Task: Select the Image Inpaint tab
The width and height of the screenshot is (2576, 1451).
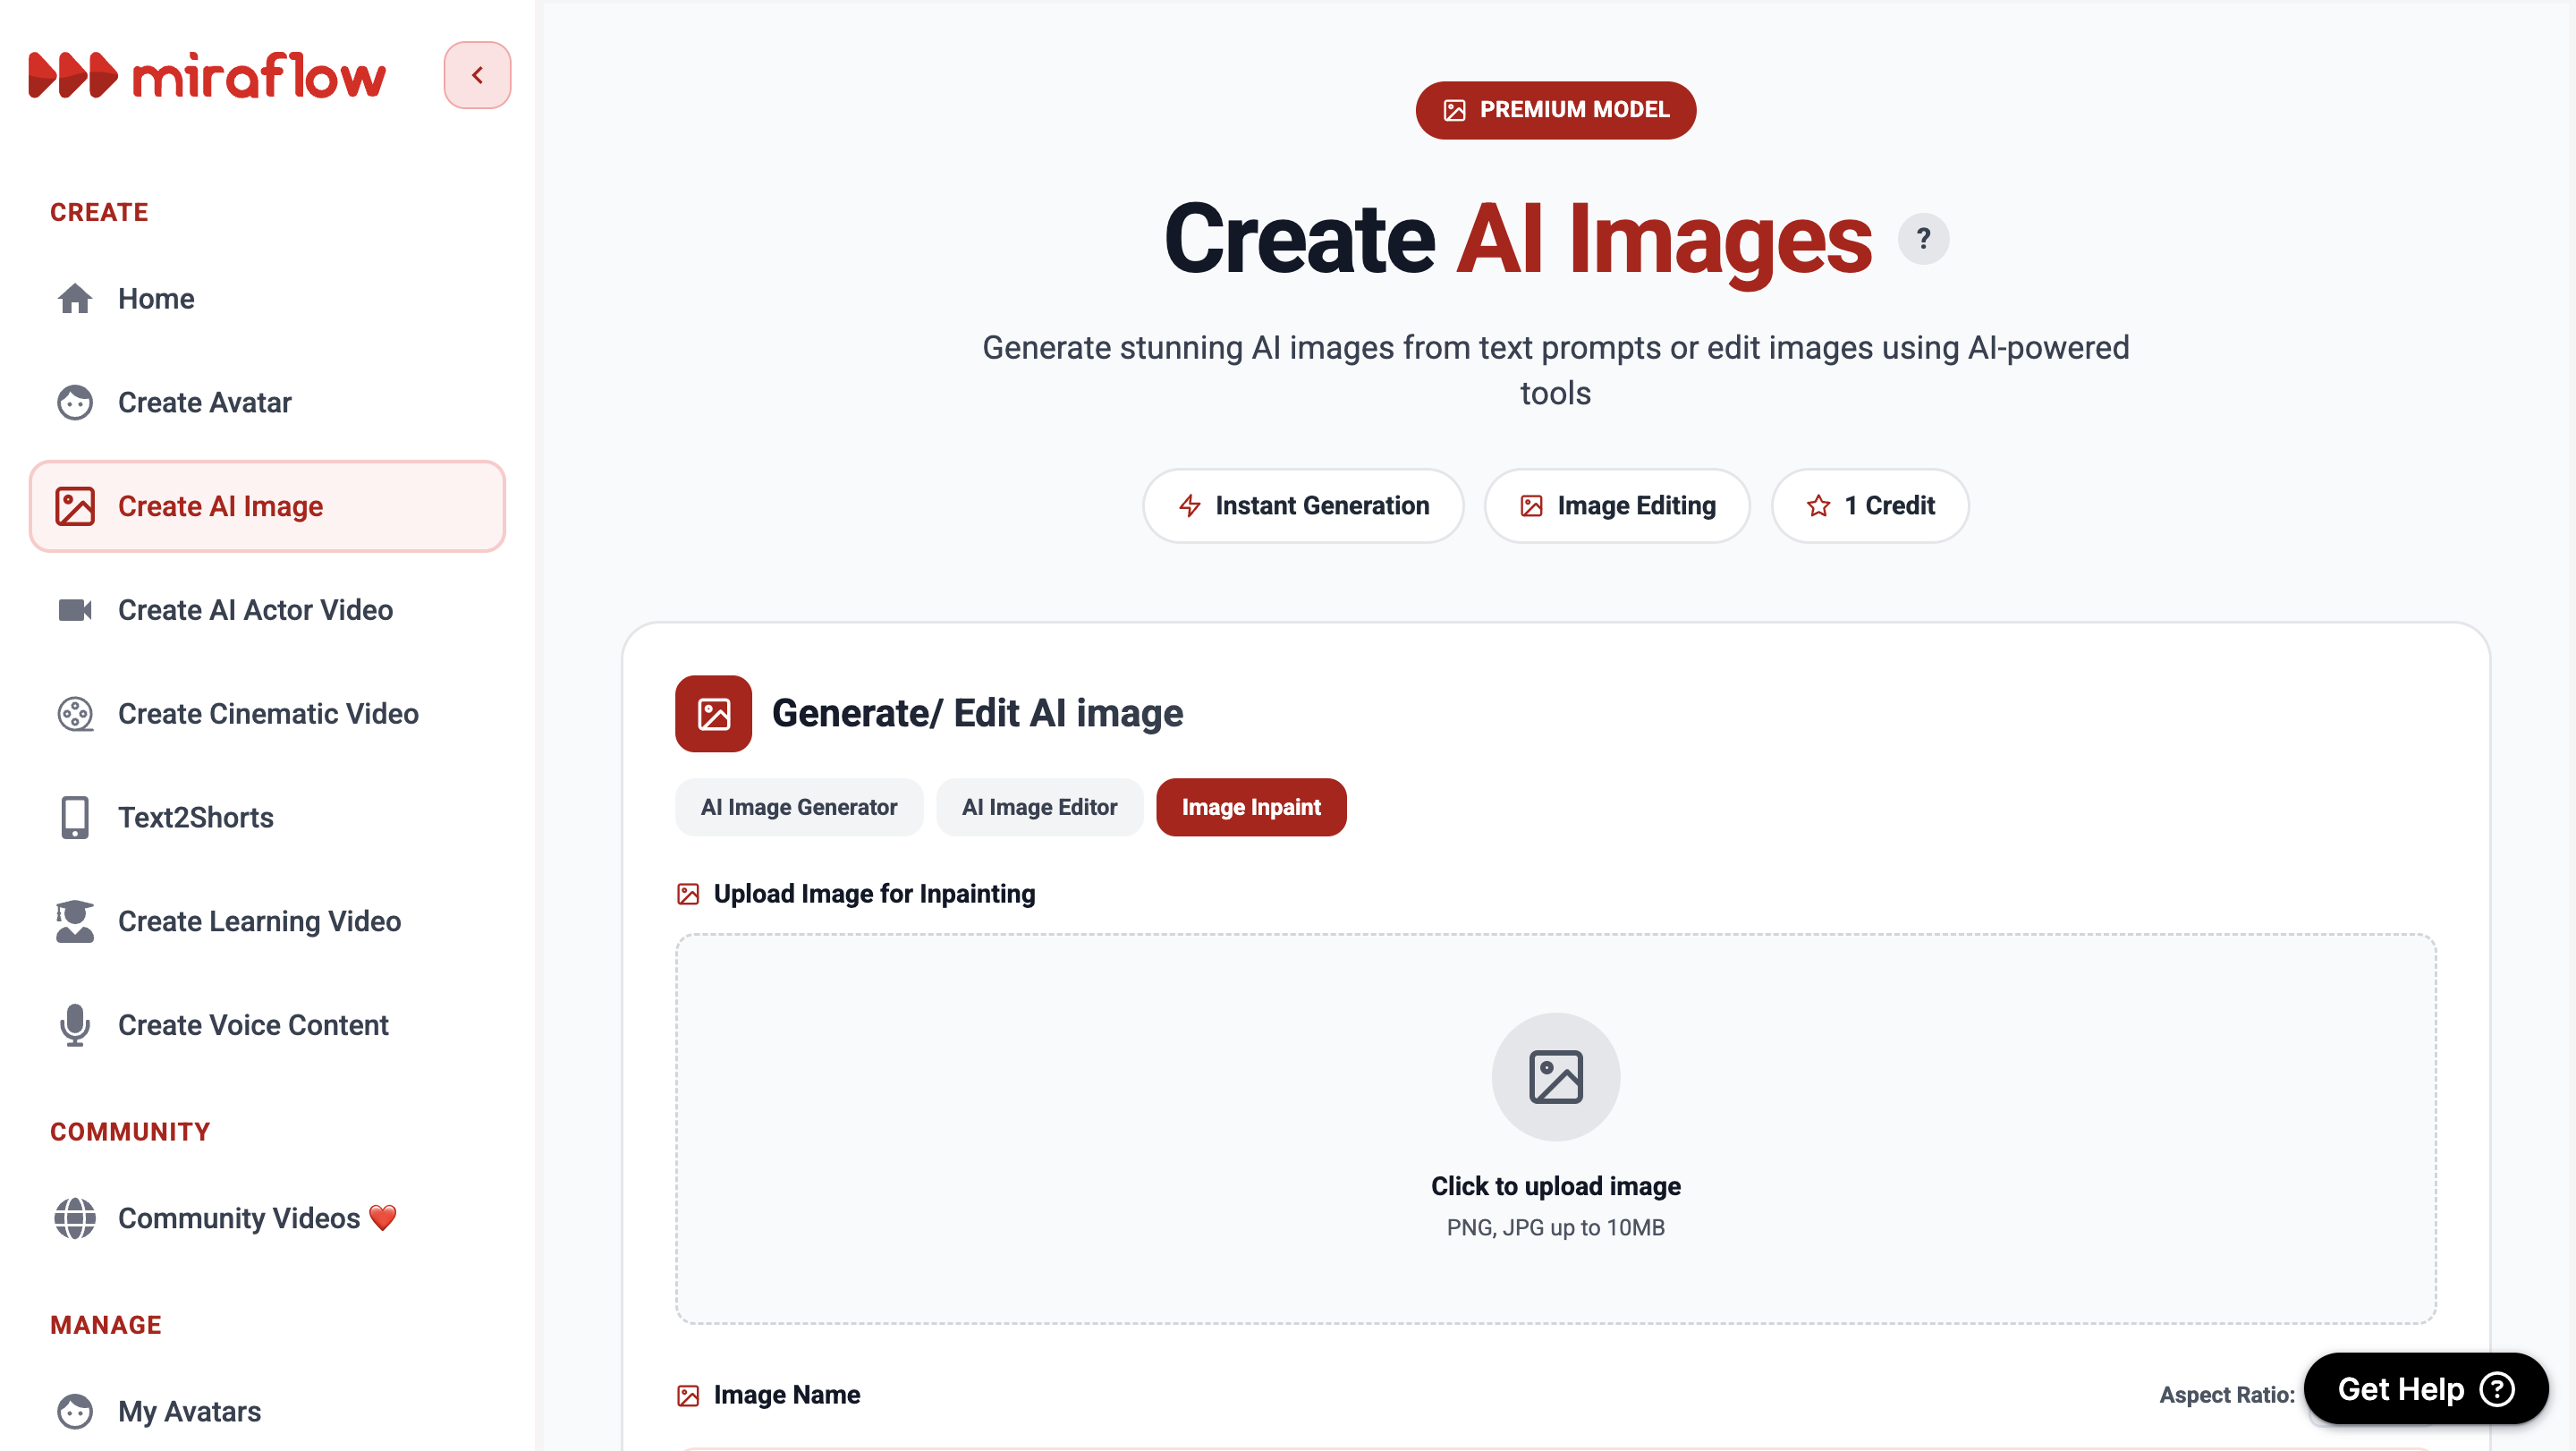Action: (1250, 807)
